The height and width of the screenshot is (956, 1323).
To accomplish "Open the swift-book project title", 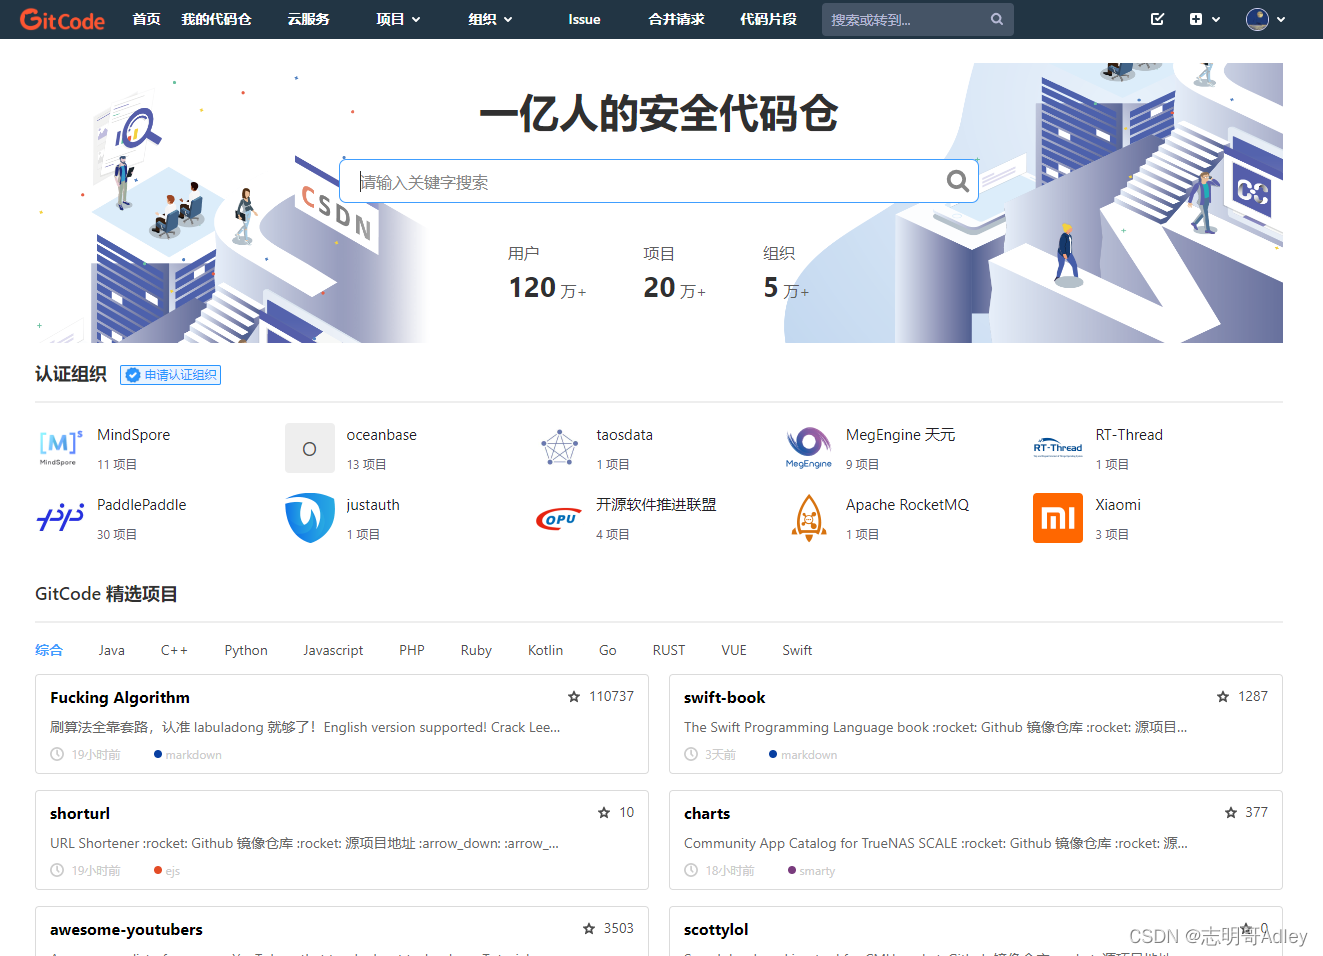I will 725,697.
